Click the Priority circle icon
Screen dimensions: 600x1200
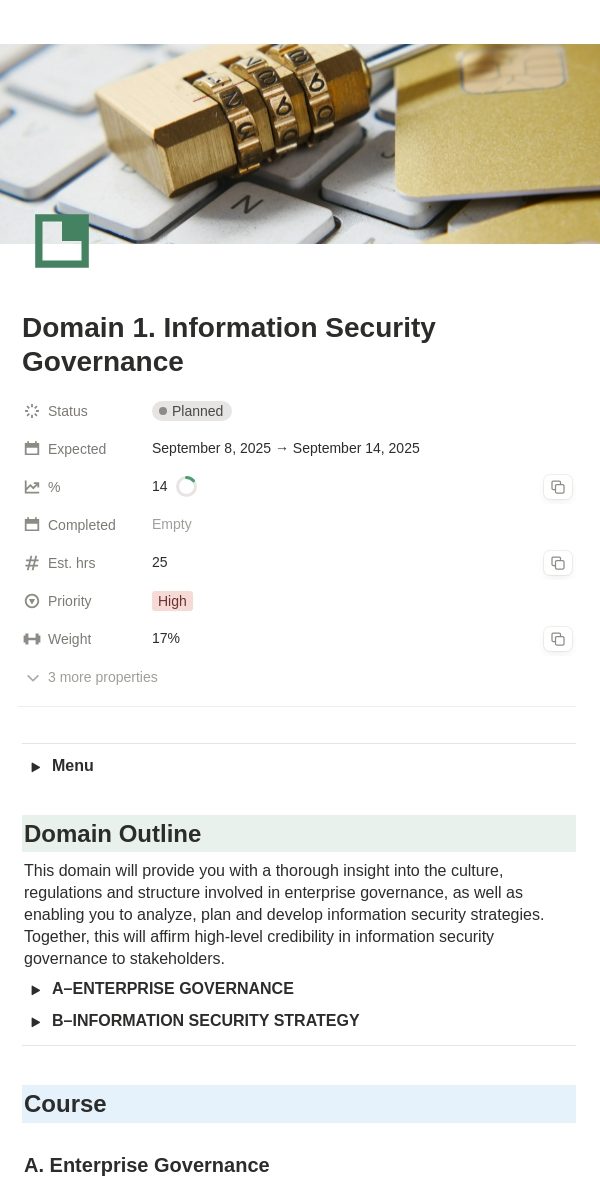[x=32, y=601]
